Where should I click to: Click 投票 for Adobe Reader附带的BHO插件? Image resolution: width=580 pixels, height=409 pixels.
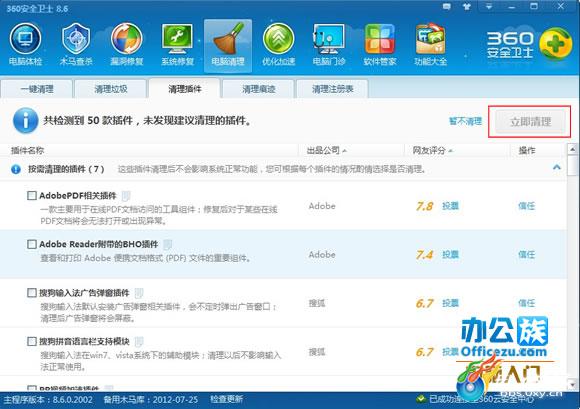click(x=450, y=254)
